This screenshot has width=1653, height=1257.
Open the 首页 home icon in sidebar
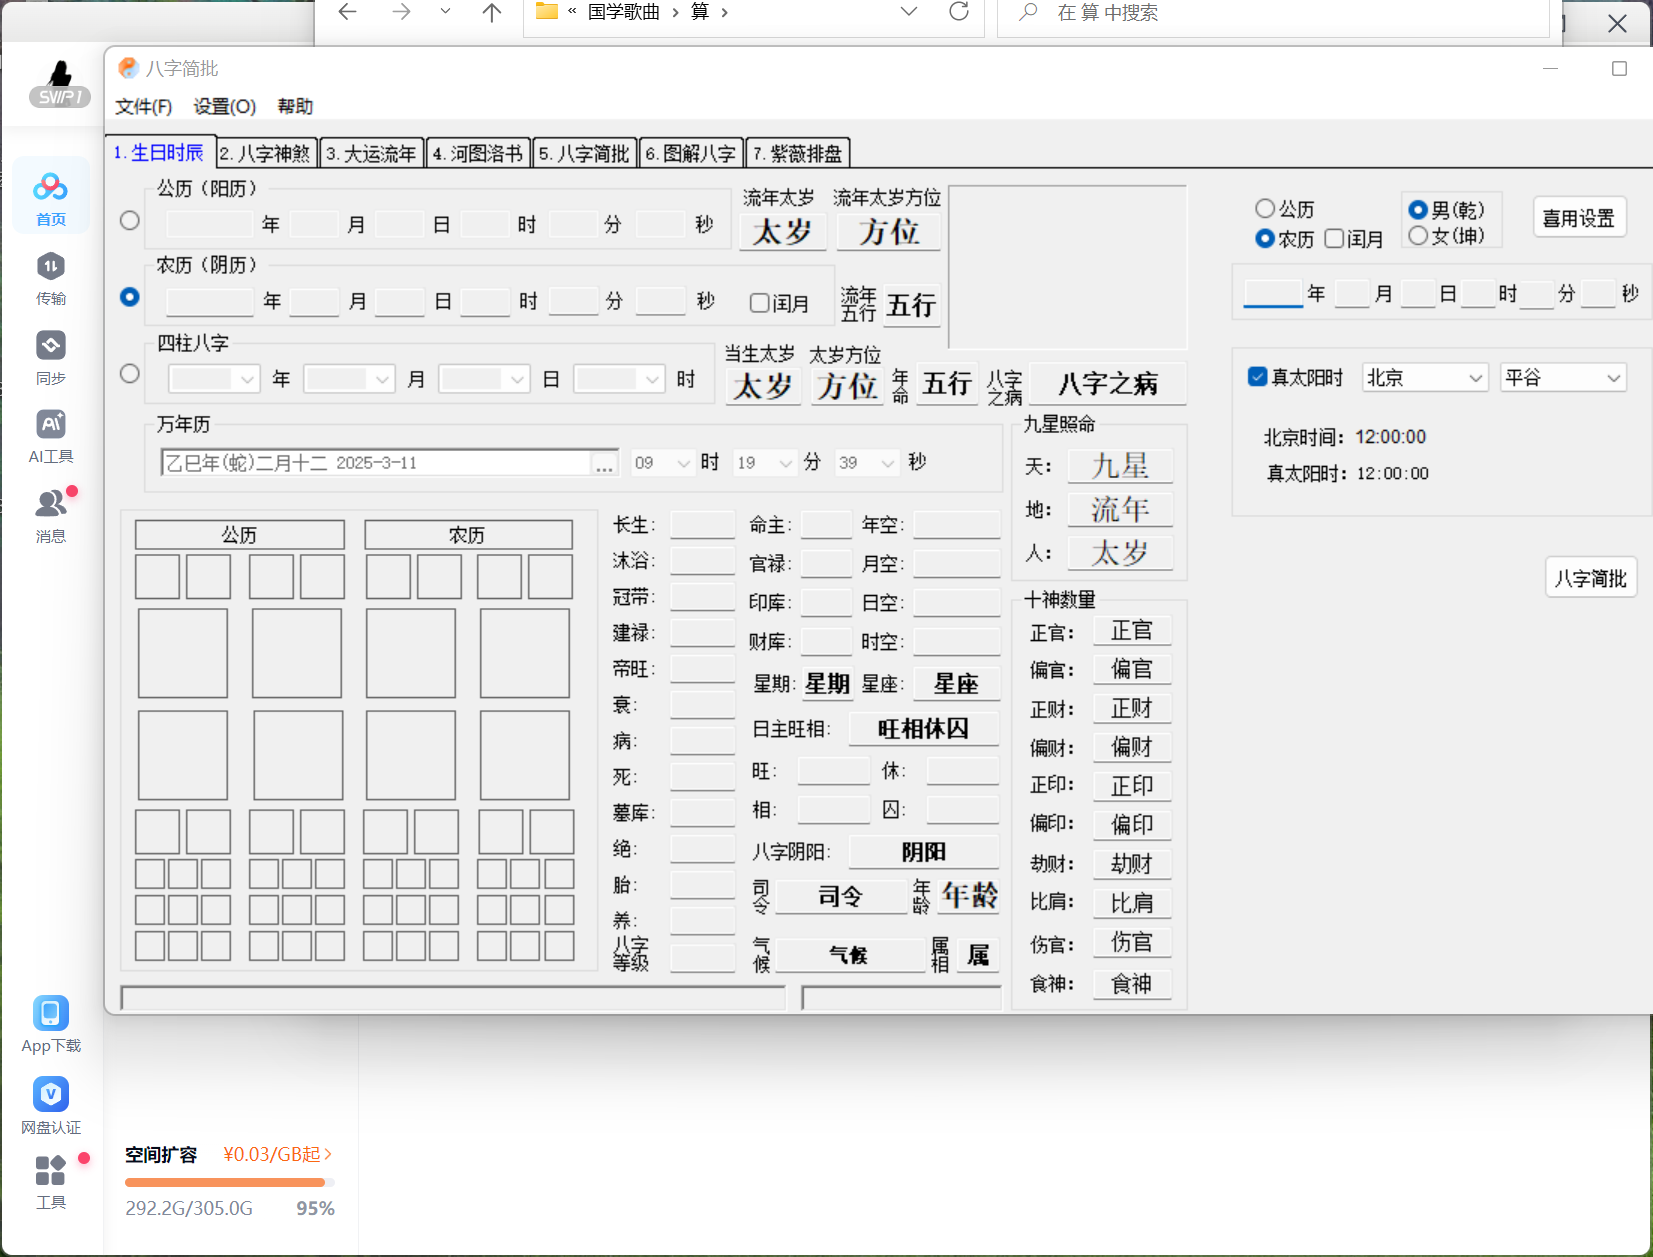pos(51,198)
